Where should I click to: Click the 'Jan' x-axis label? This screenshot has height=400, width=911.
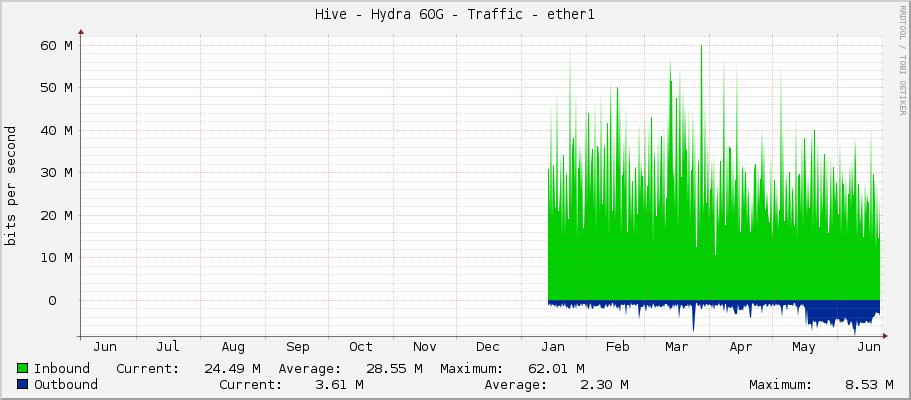[x=553, y=347]
